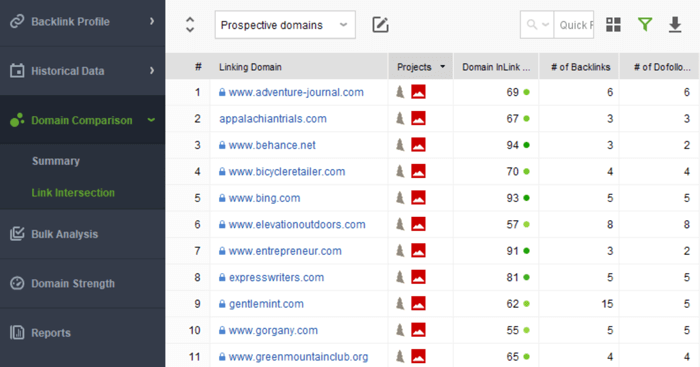
Task: Click the red project icon for behance.net
Action: [418, 145]
